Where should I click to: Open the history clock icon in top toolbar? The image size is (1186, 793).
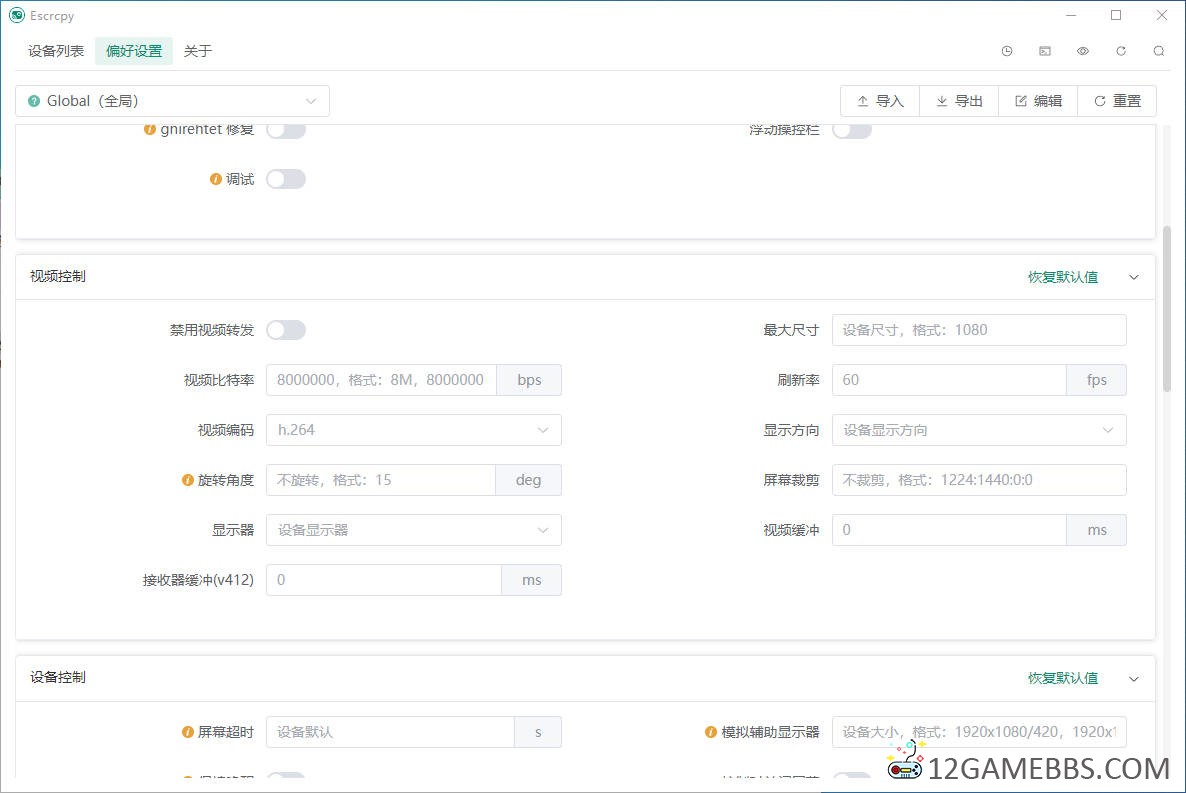(x=1007, y=51)
